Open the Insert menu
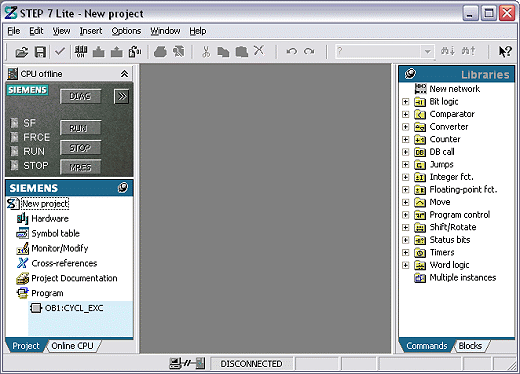The height and width of the screenshot is (374, 520). (91, 31)
